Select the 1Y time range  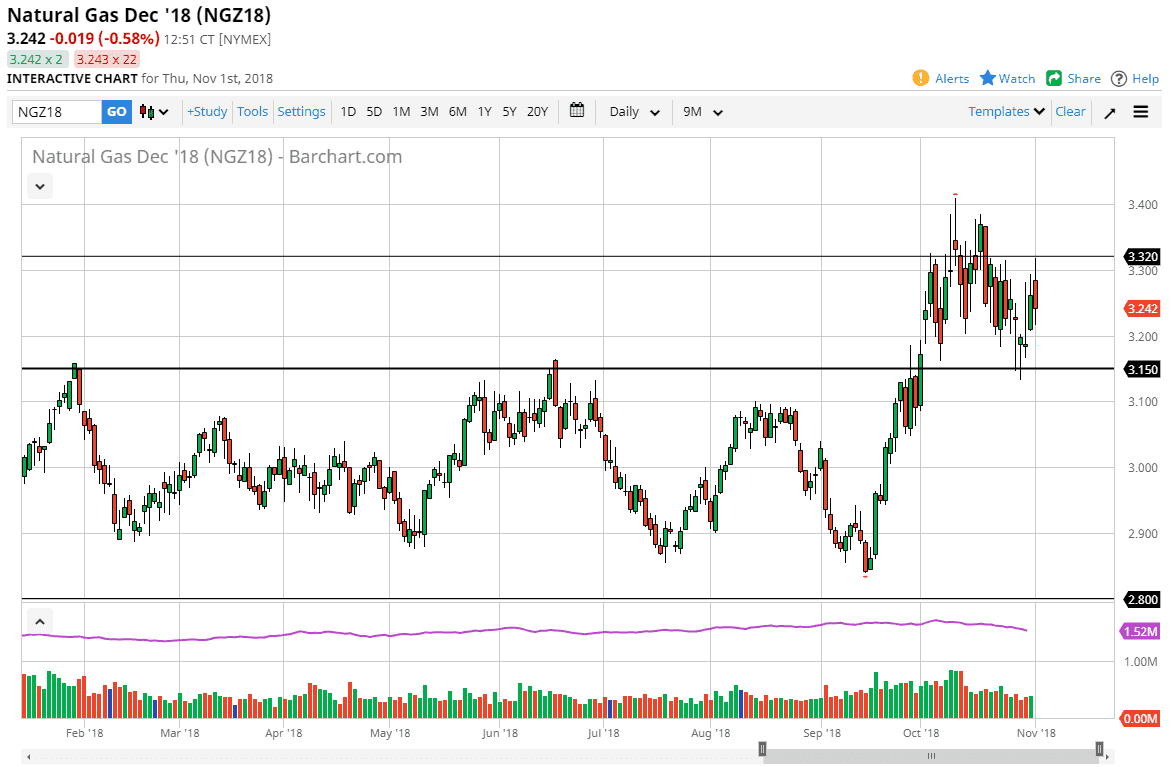click(x=485, y=111)
